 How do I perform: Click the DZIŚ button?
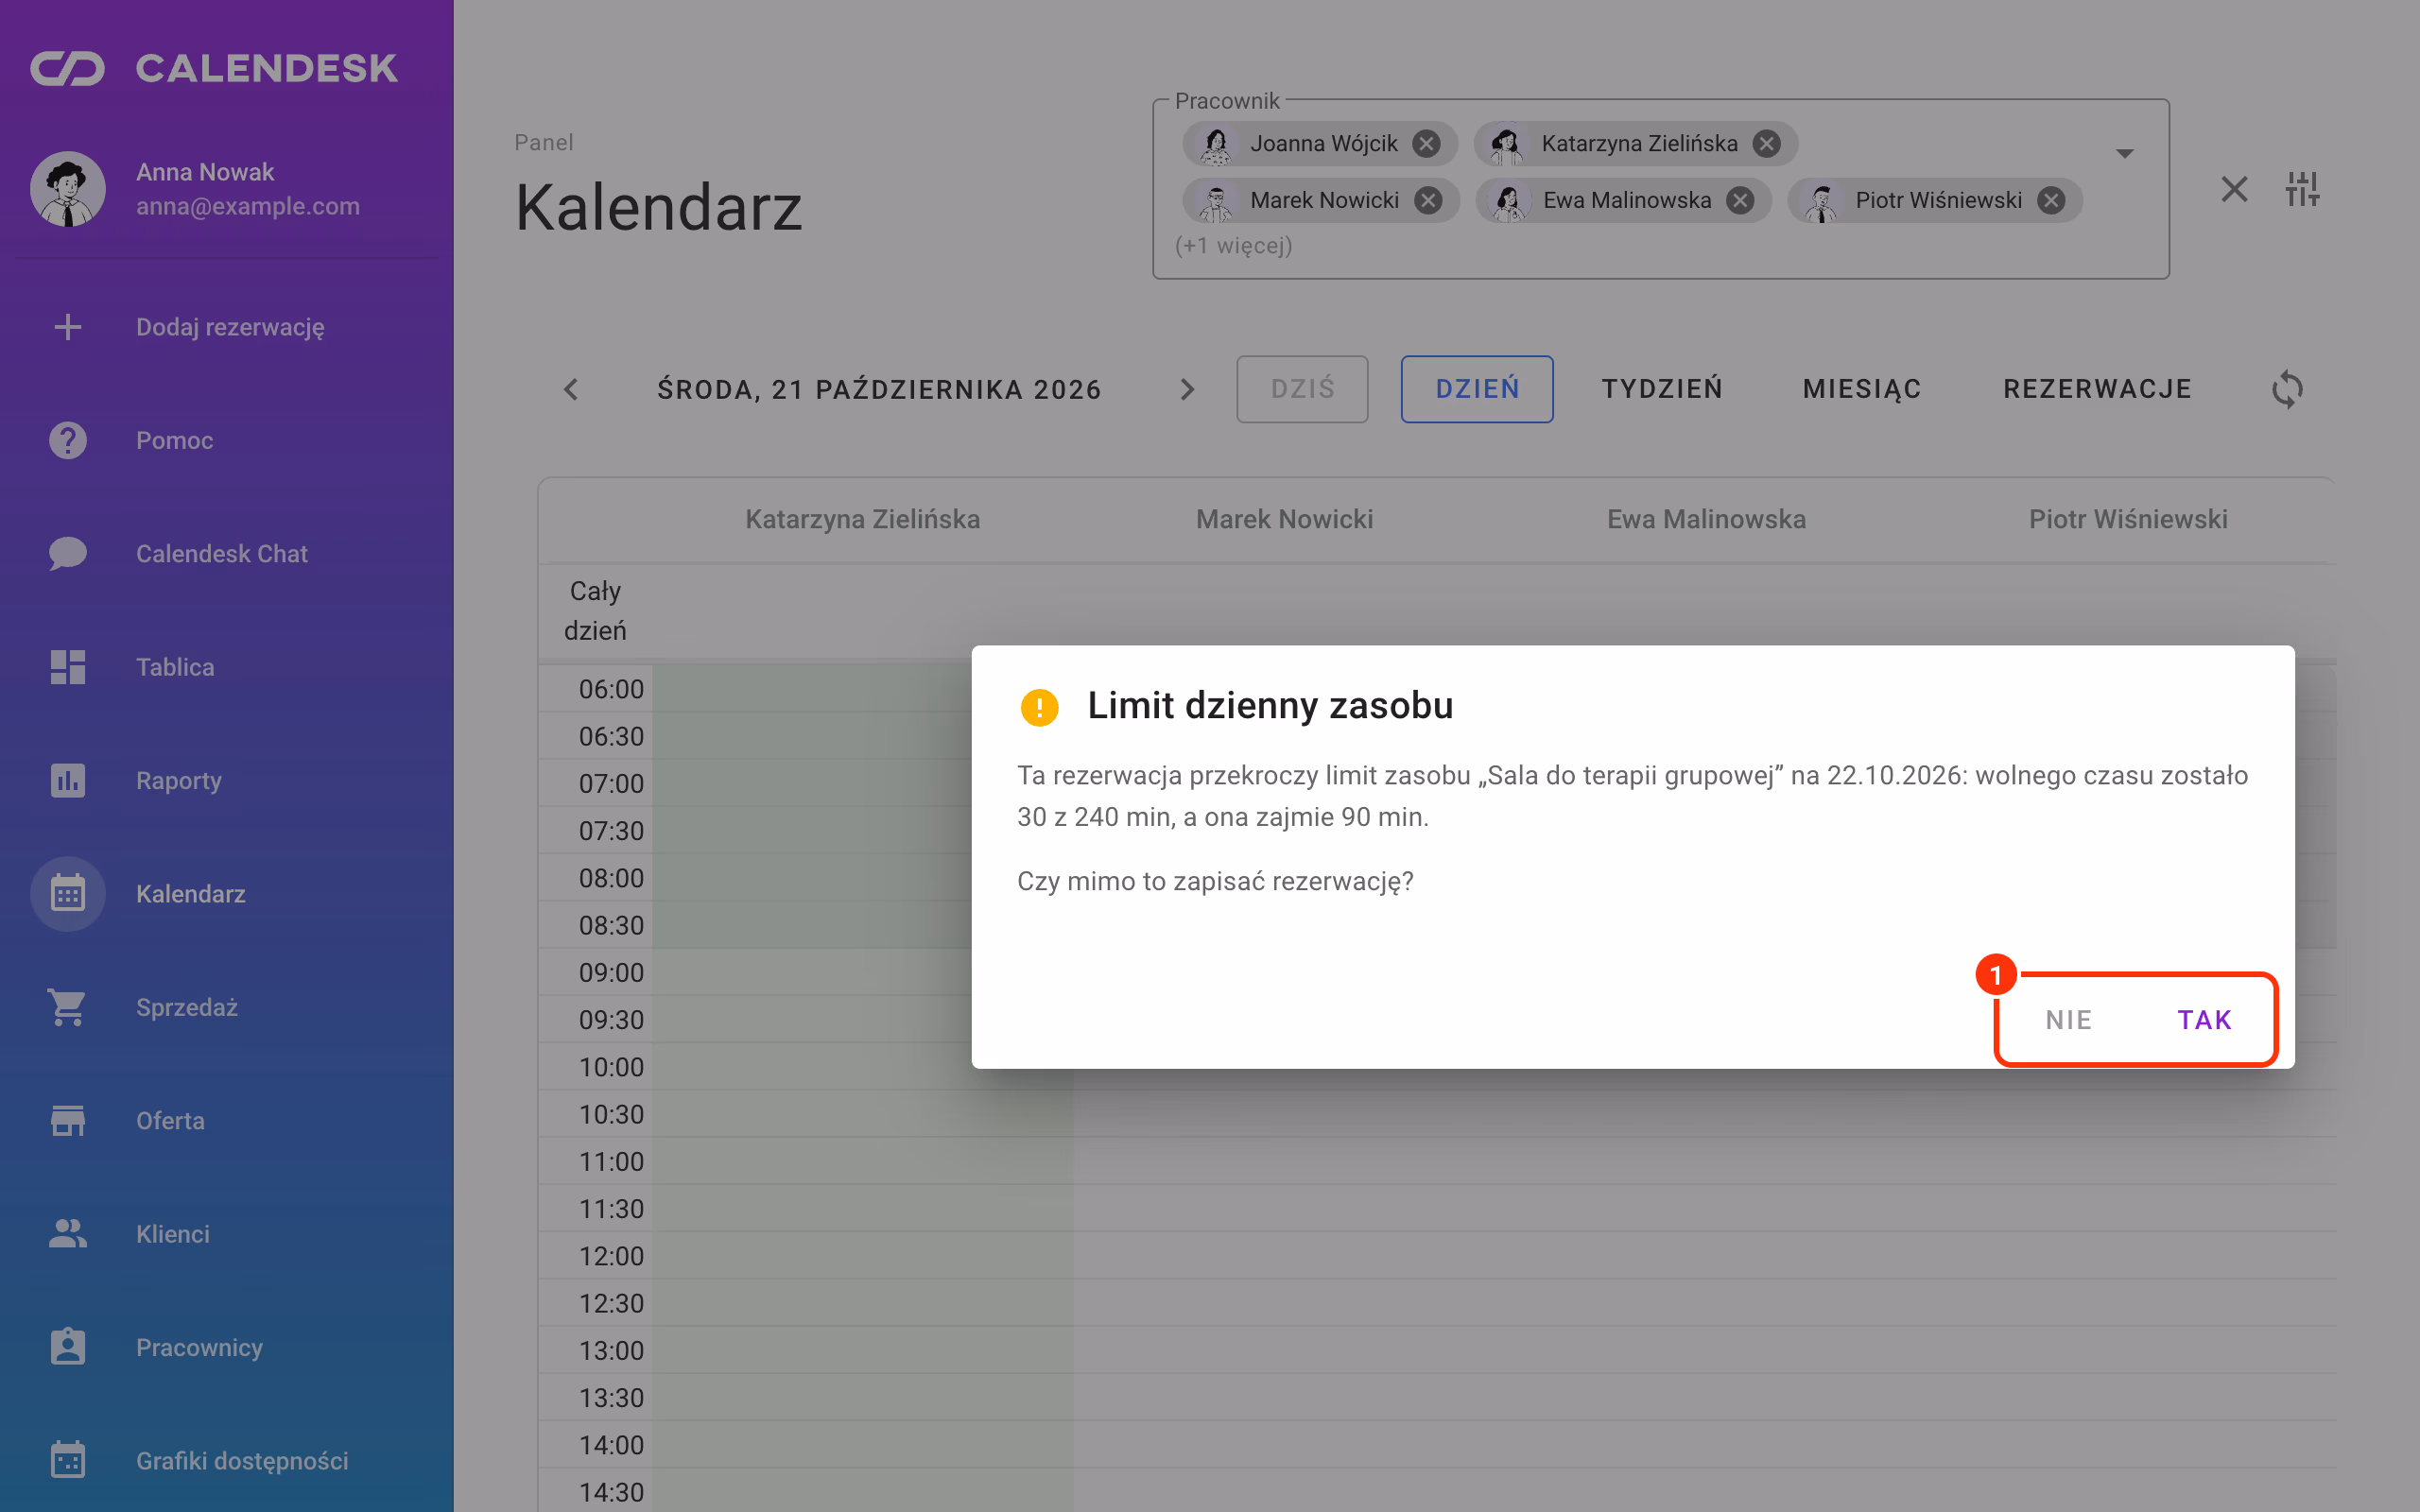[1302, 389]
